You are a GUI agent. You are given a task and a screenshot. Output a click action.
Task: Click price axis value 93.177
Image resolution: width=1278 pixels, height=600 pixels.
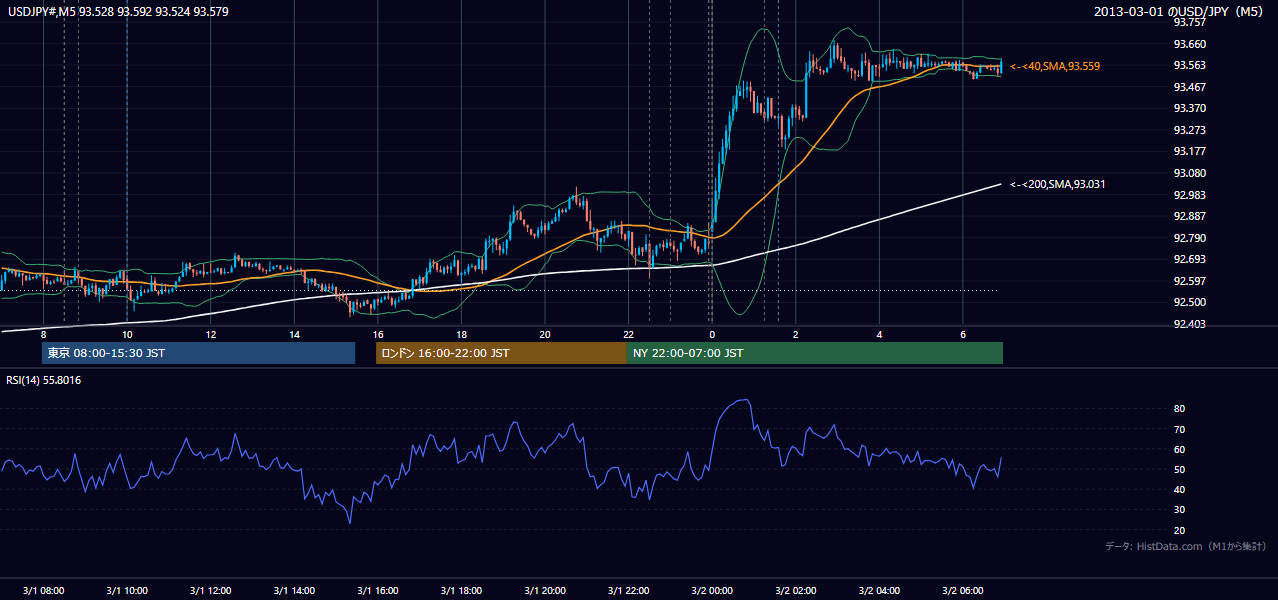pyautogui.click(x=1189, y=151)
